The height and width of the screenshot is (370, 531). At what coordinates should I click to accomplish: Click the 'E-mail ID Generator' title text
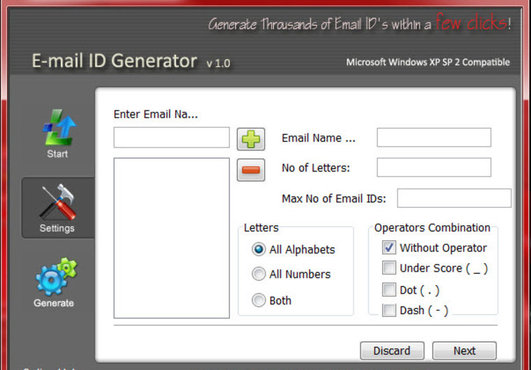pyautogui.click(x=114, y=61)
